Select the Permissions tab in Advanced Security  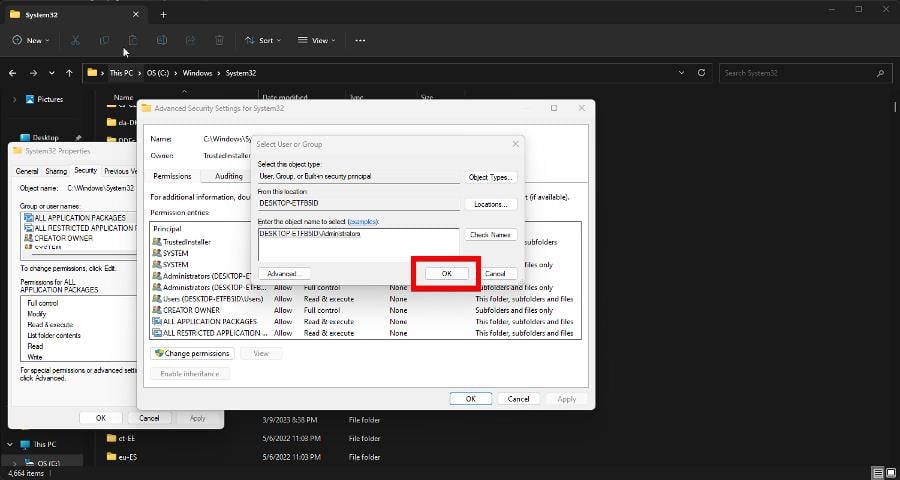pyautogui.click(x=172, y=176)
